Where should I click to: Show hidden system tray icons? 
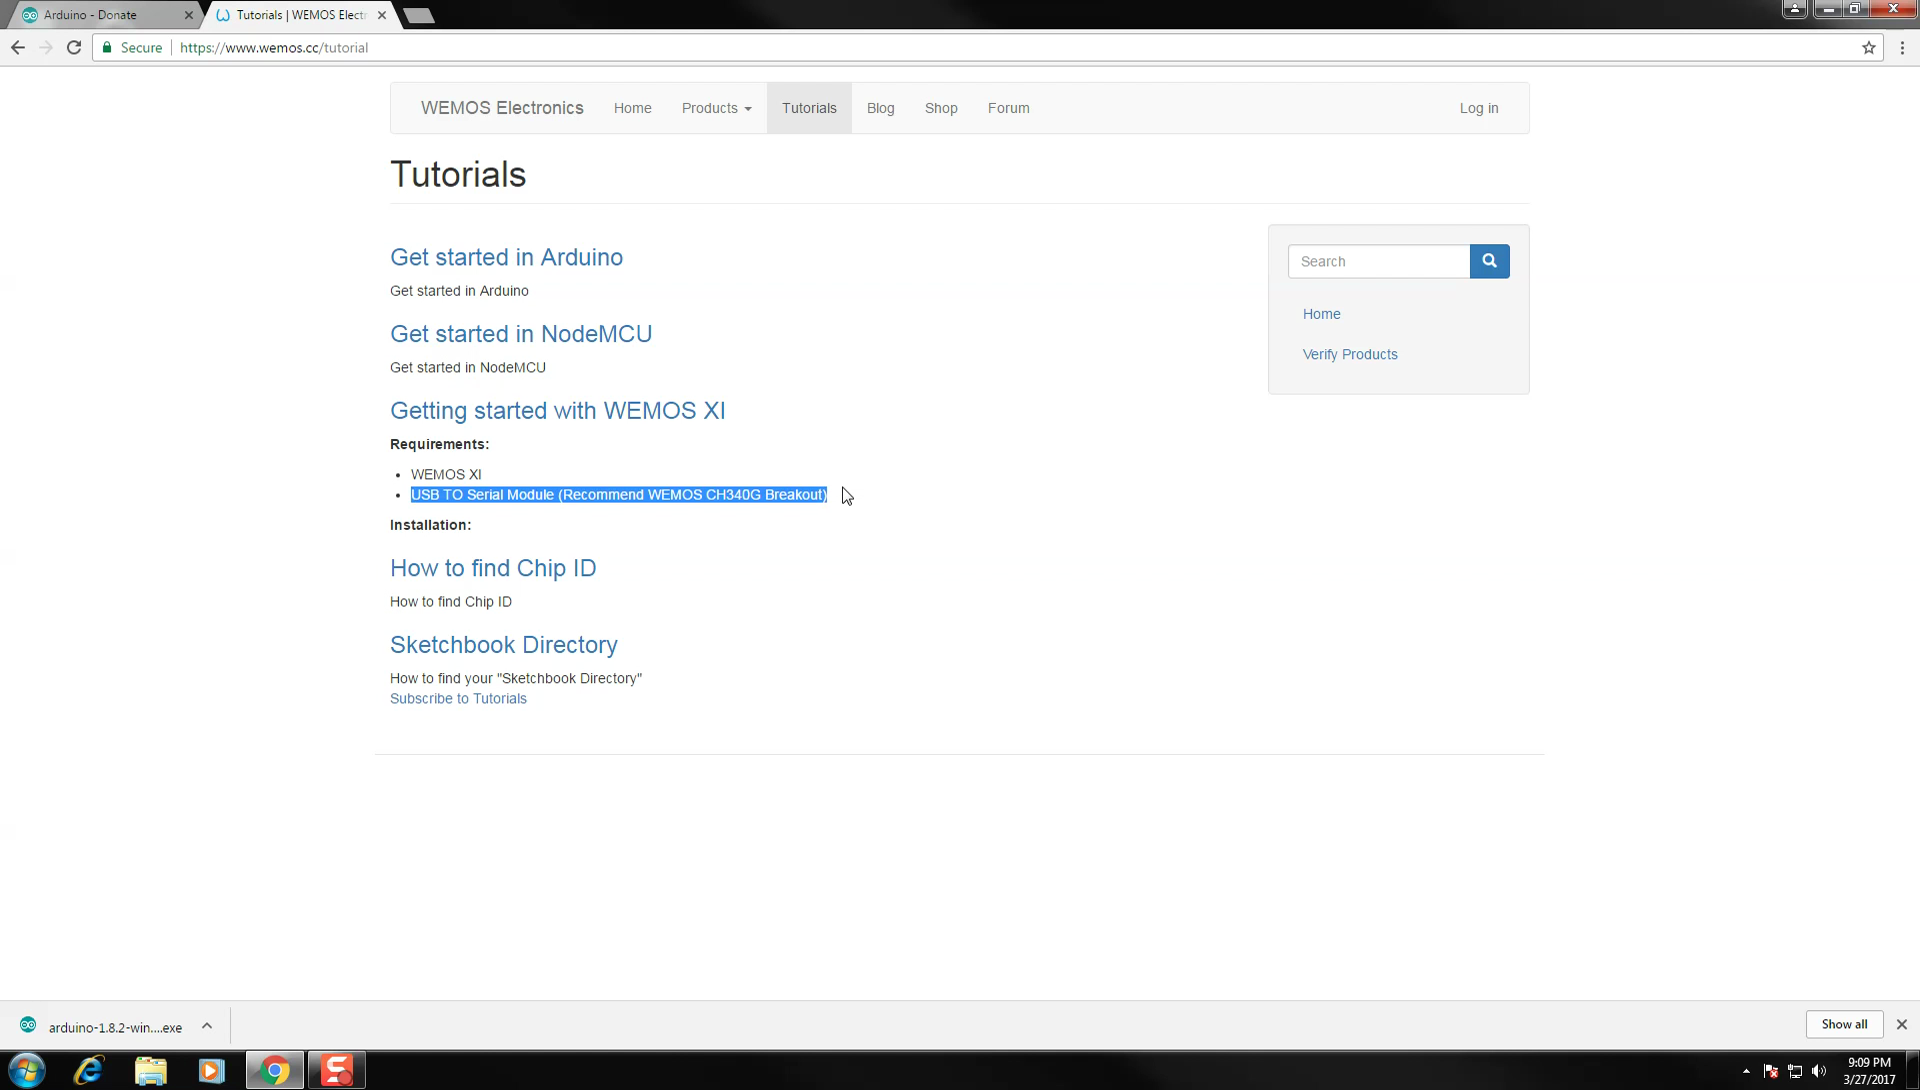1746,1071
